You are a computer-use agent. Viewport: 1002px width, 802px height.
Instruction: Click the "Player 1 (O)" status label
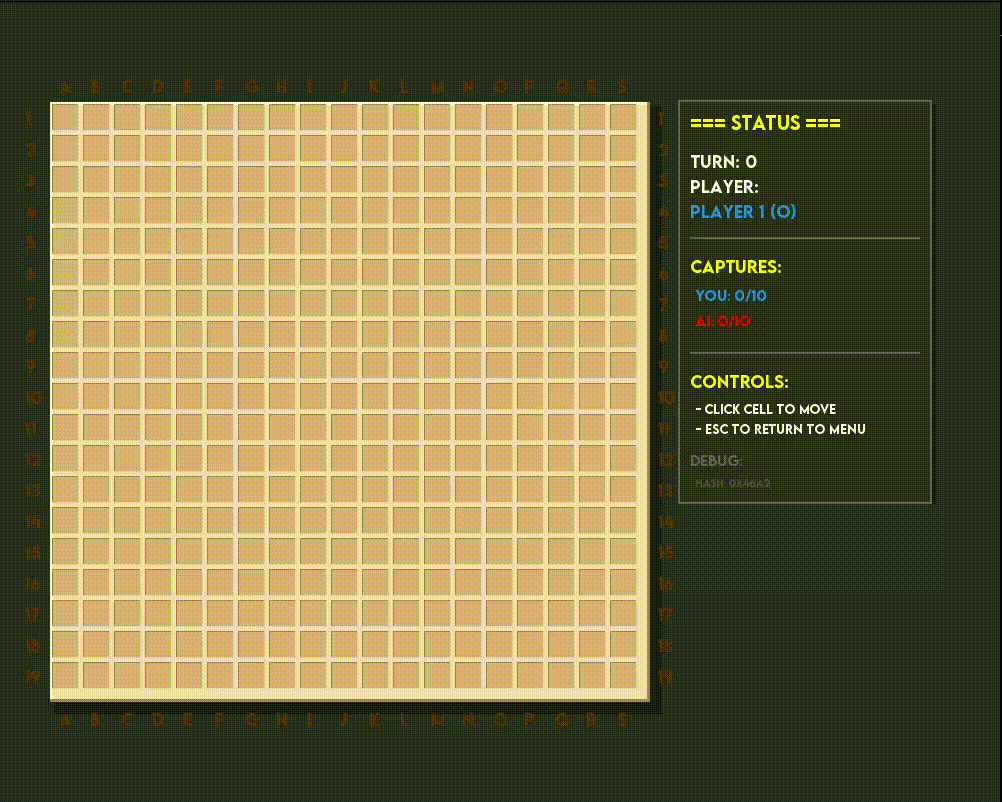743,212
